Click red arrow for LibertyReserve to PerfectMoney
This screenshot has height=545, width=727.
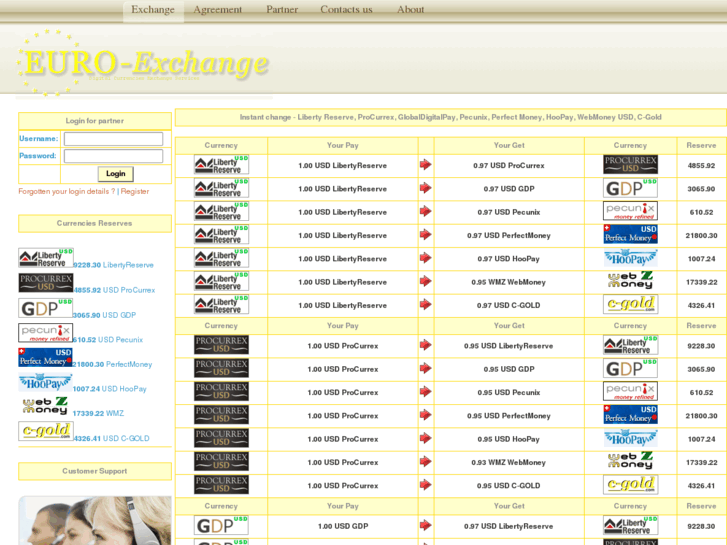click(426, 234)
